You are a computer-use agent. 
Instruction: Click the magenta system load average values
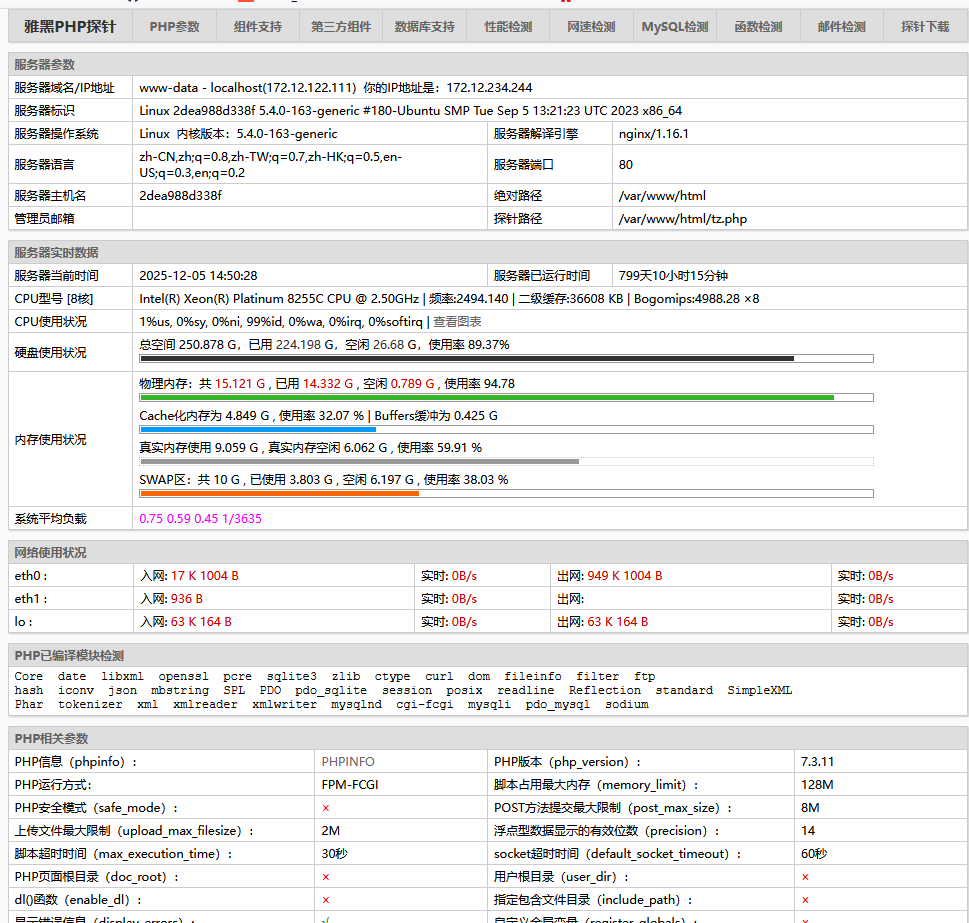pyautogui.click(x=200, y=519)
